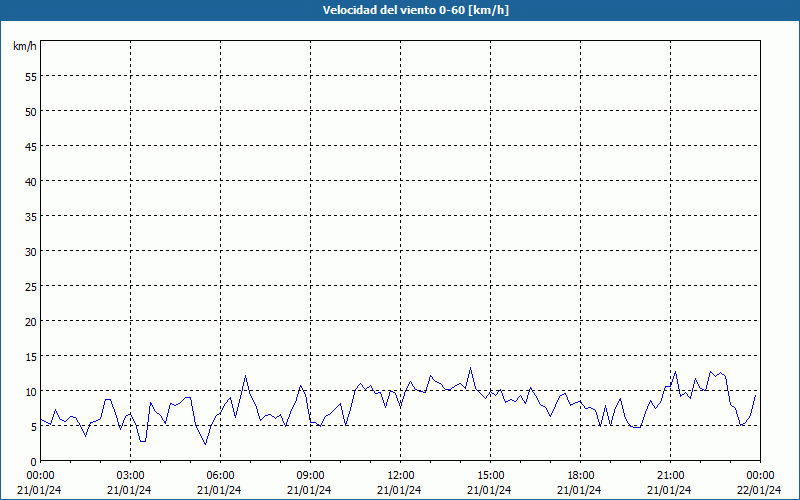Click the y-axis value 55
Image resolution: width=800 pixels, height=500 pixels.
tap(31, 77)
